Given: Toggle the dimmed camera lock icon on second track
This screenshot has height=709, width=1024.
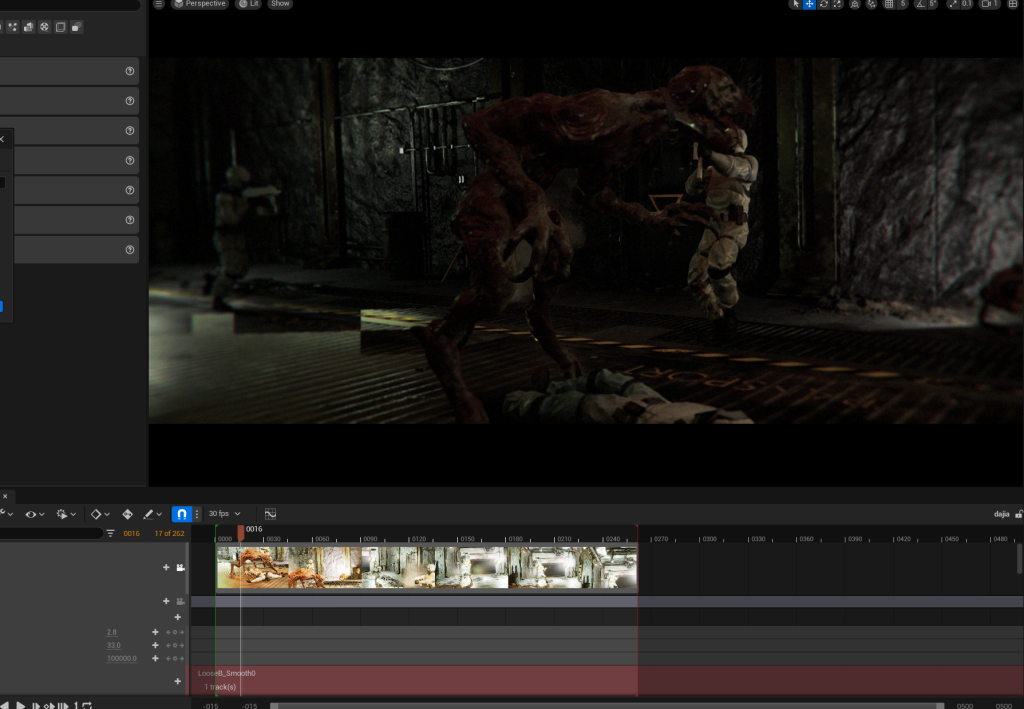Looking at the screenshot, I should pyautogui.click(x=180, y=601).
